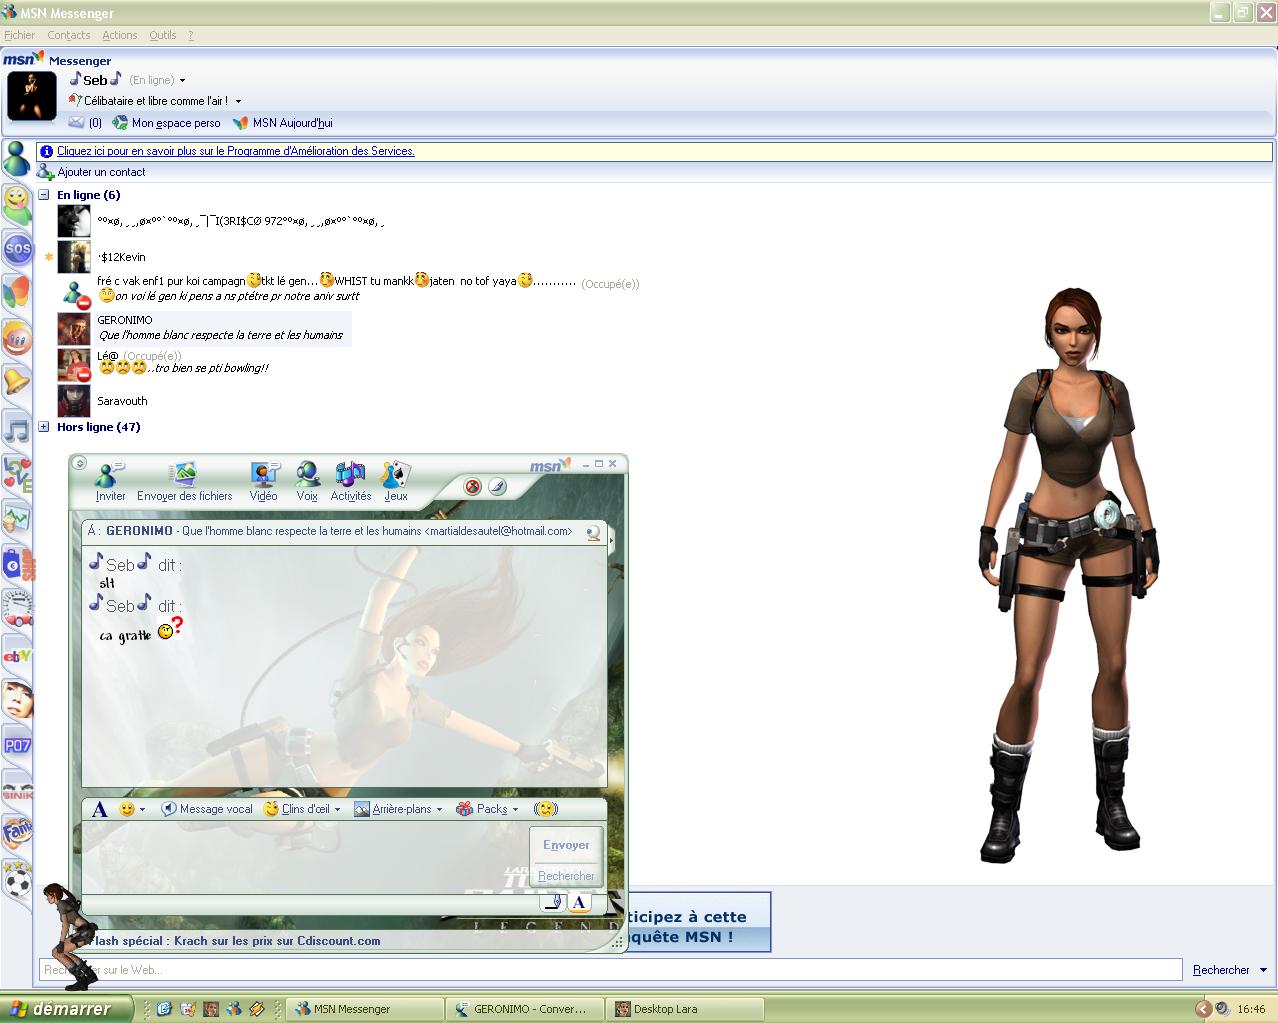Open the Seb status dropdown (En ligne)

coord(182,80)
